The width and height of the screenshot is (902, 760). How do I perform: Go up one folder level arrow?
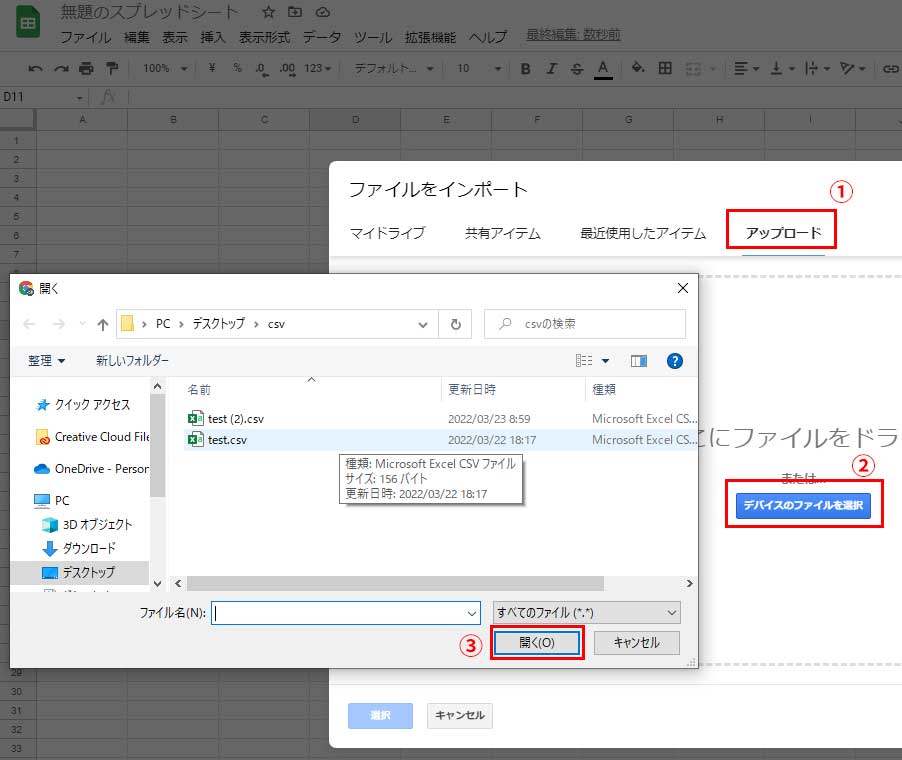pyautogui.click(x=103, y=324)
